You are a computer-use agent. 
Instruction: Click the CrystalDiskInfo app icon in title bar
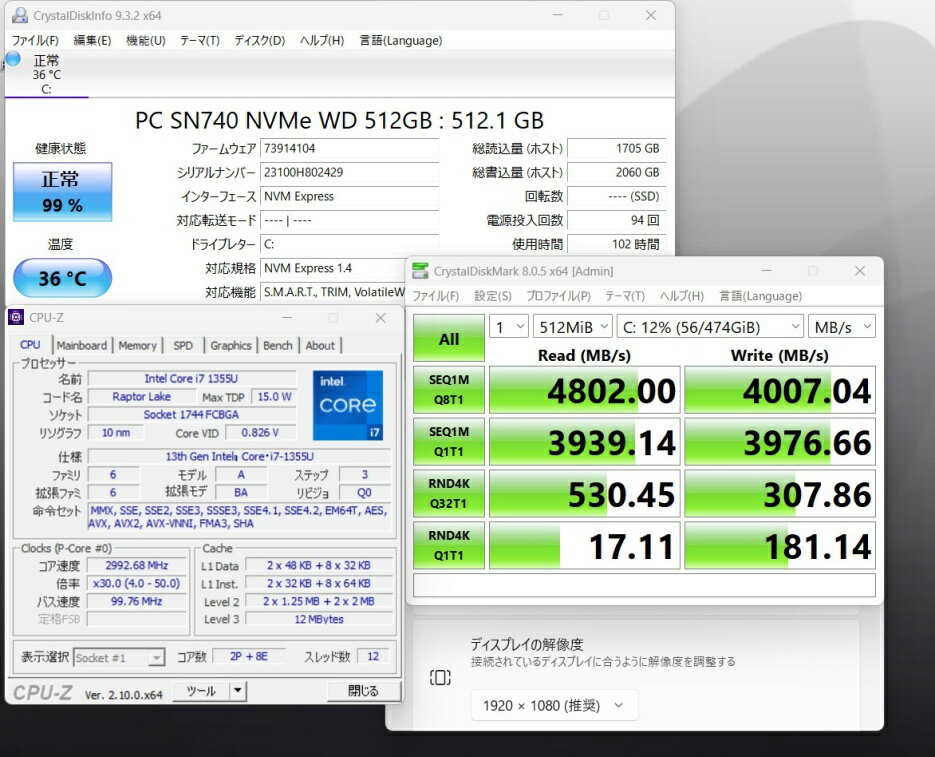click(20, 16)
